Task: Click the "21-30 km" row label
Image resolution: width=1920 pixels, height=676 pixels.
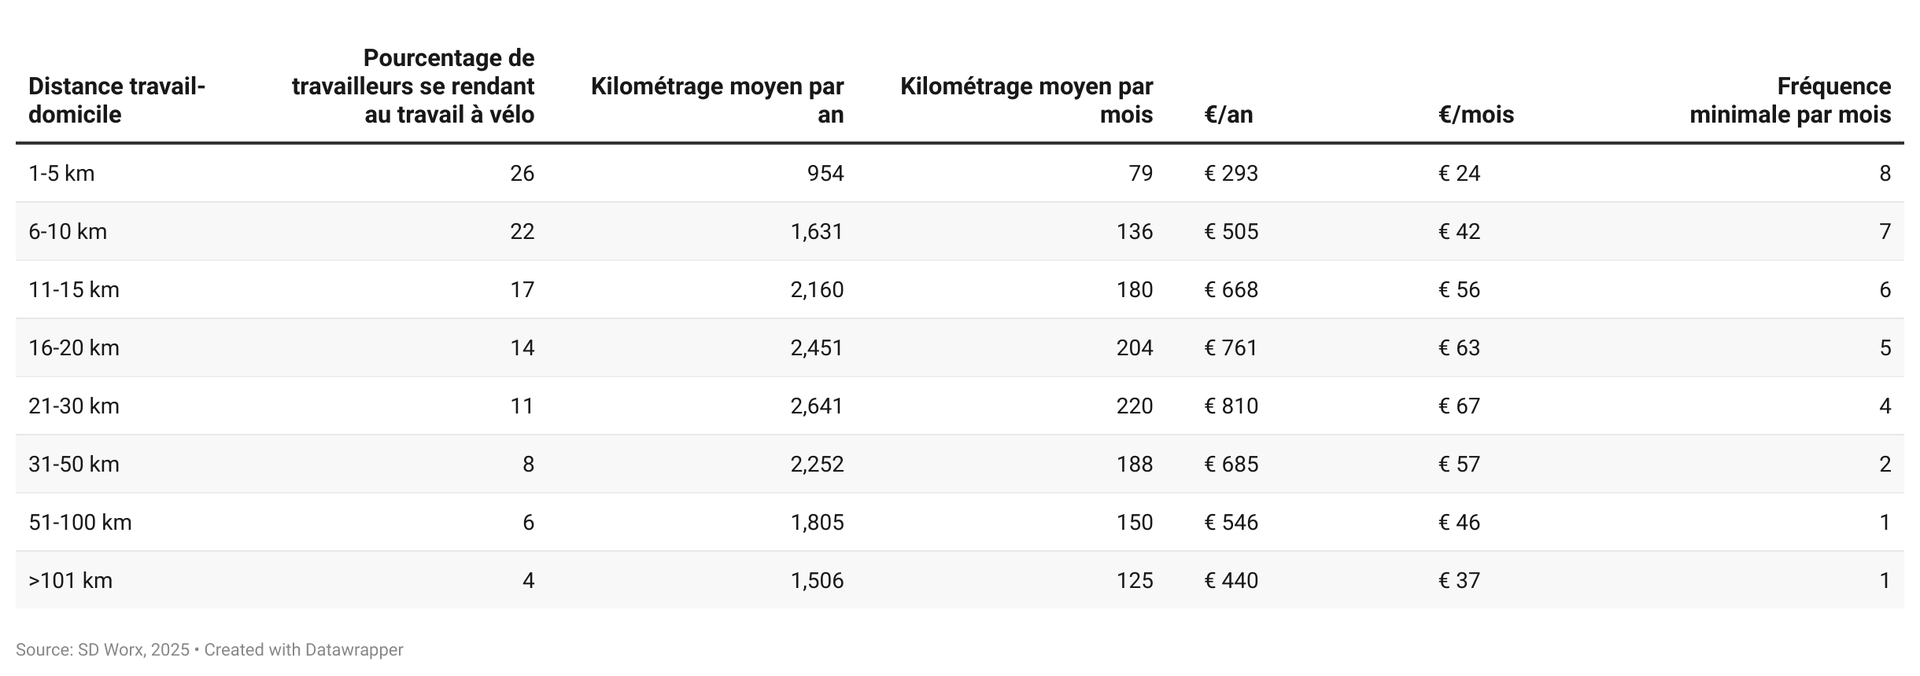Action: [x=74, y=405]
